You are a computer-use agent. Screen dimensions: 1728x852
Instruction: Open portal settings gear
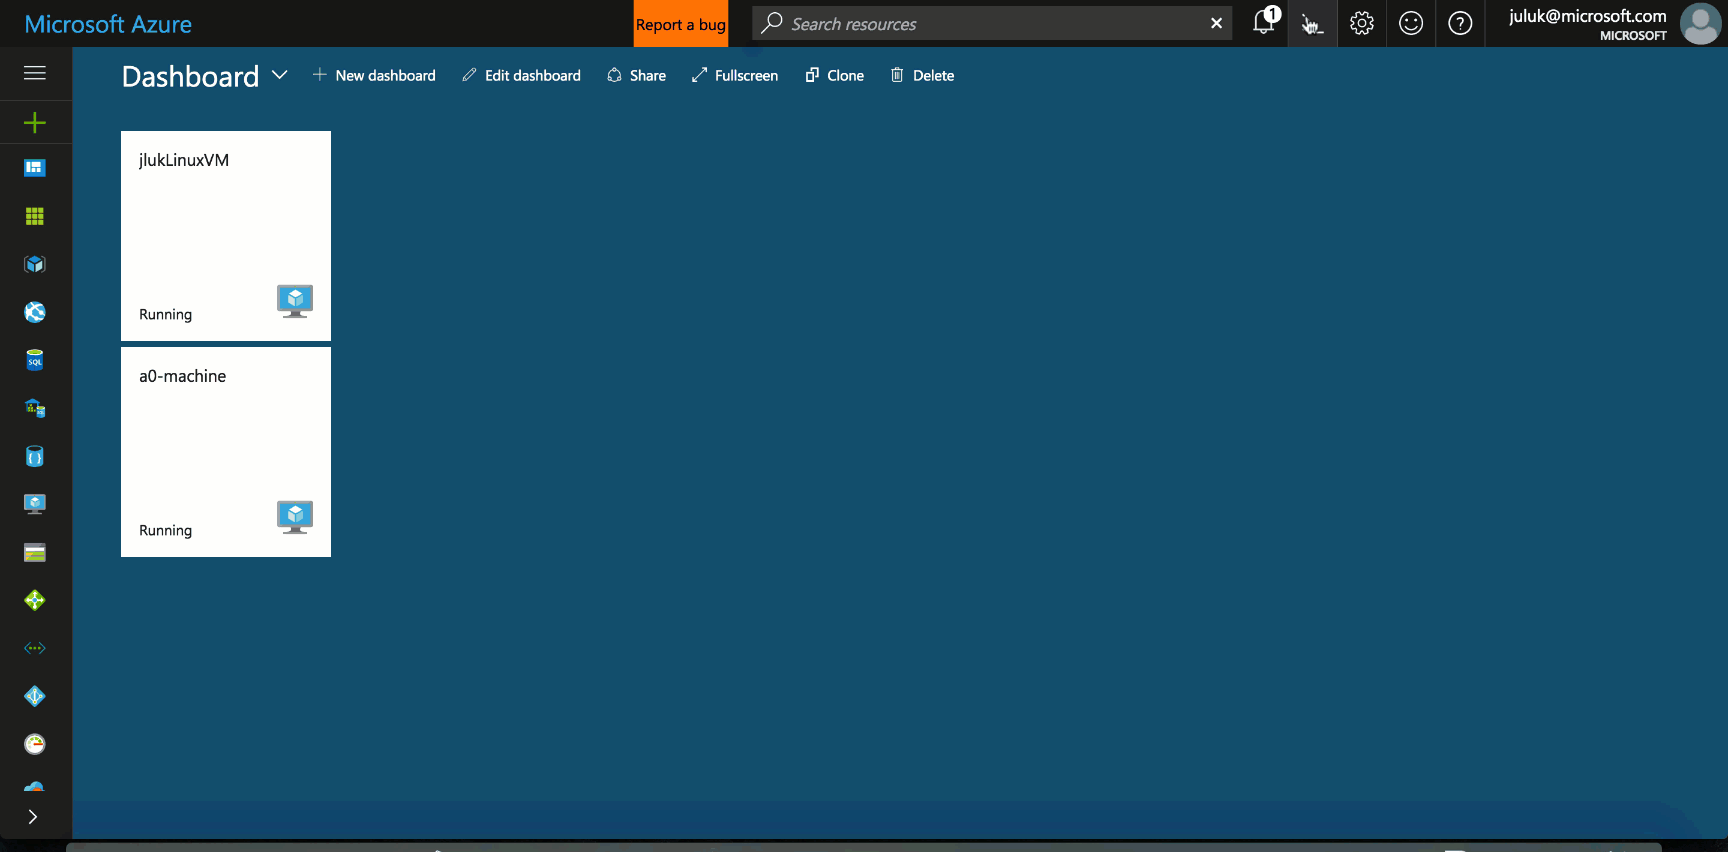(x=1361, y=23)
